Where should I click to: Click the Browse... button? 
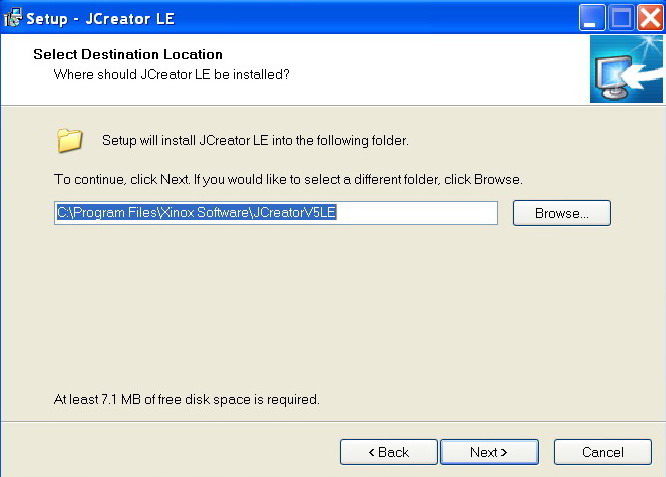click(x=561, y=213)
